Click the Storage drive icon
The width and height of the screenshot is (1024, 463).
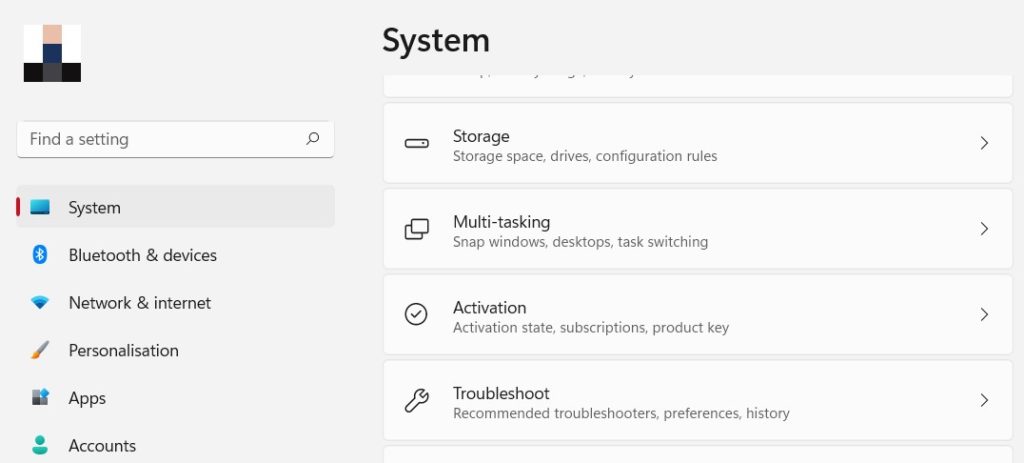pyautogui.click(x=416, y=143)
